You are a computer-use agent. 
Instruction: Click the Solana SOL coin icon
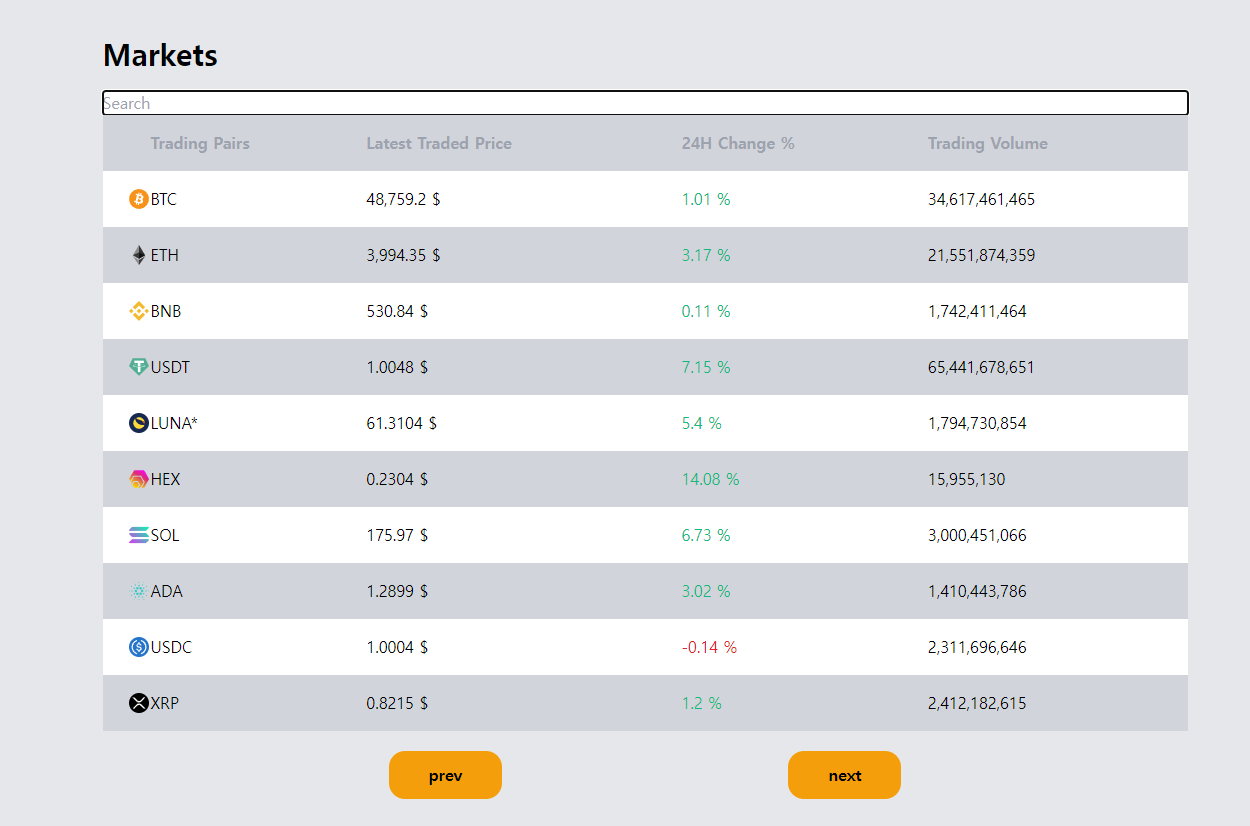[139, 535]
